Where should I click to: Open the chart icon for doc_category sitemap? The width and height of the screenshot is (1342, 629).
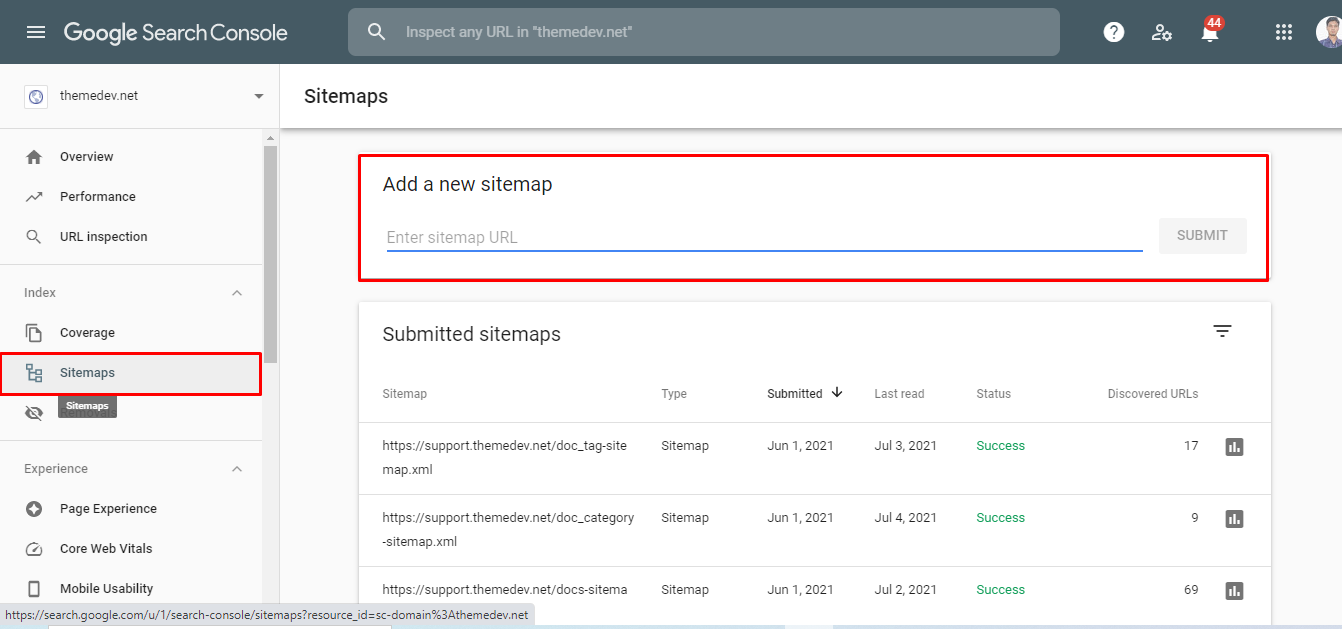1234,519
